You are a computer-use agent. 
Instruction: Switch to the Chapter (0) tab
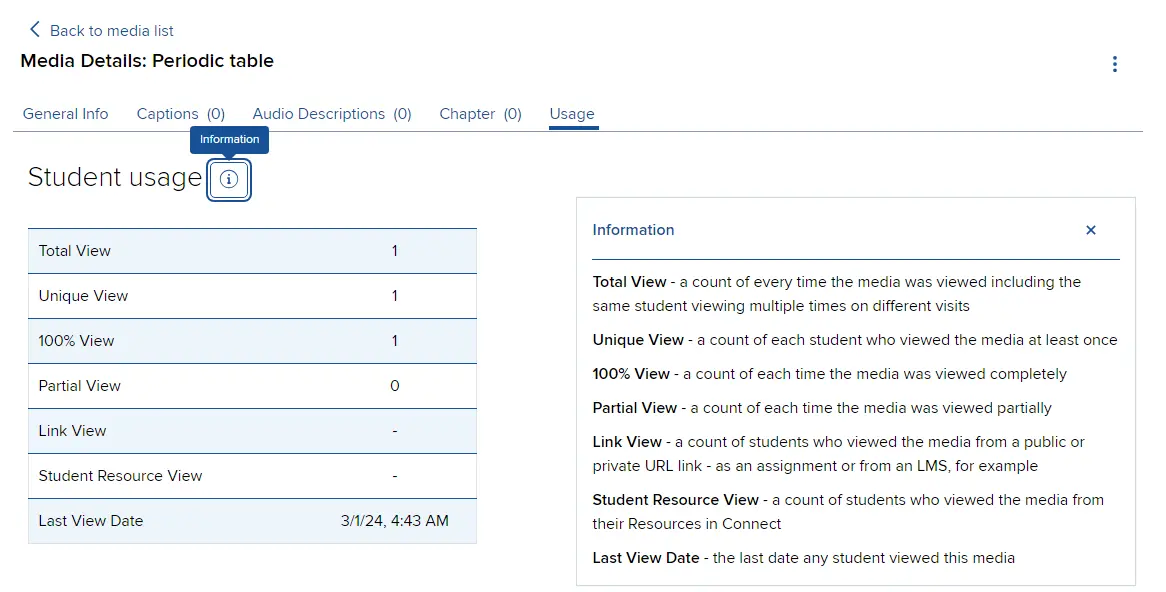480,114
